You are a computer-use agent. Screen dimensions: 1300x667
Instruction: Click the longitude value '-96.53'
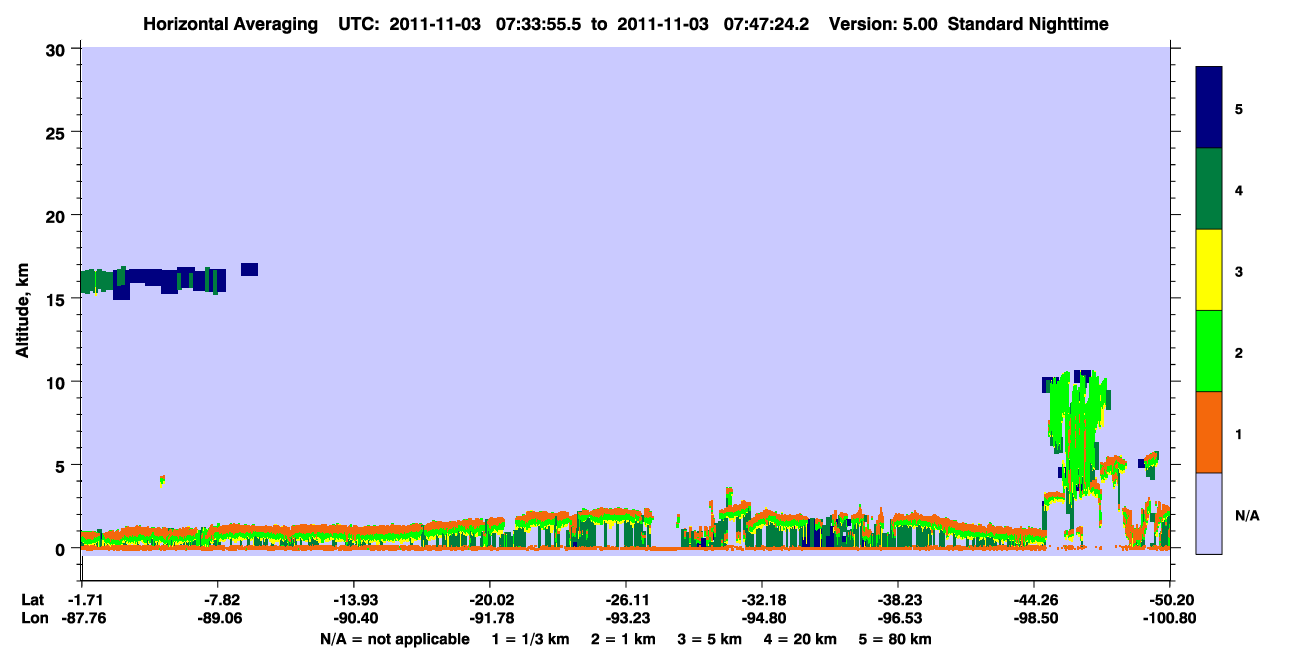[898, 618]
